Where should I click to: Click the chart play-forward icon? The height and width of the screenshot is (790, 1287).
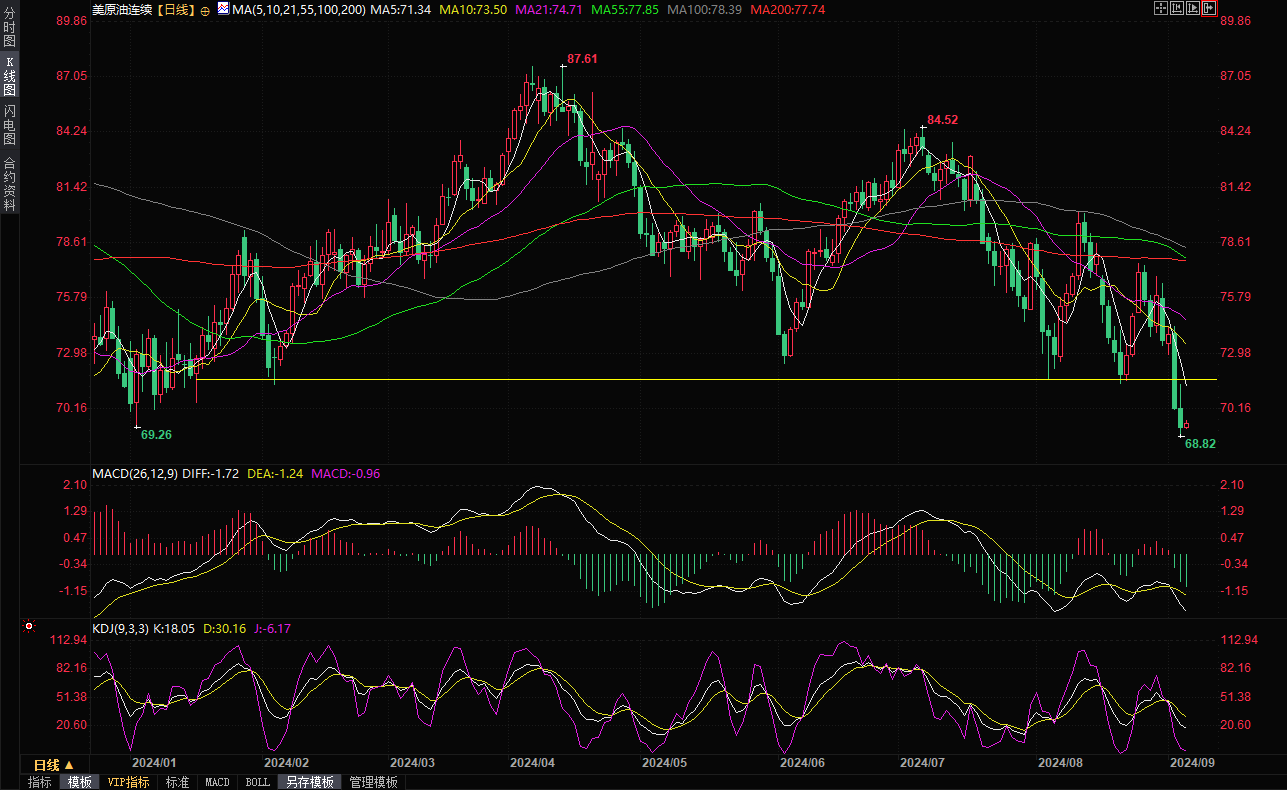coord(1193,9)
